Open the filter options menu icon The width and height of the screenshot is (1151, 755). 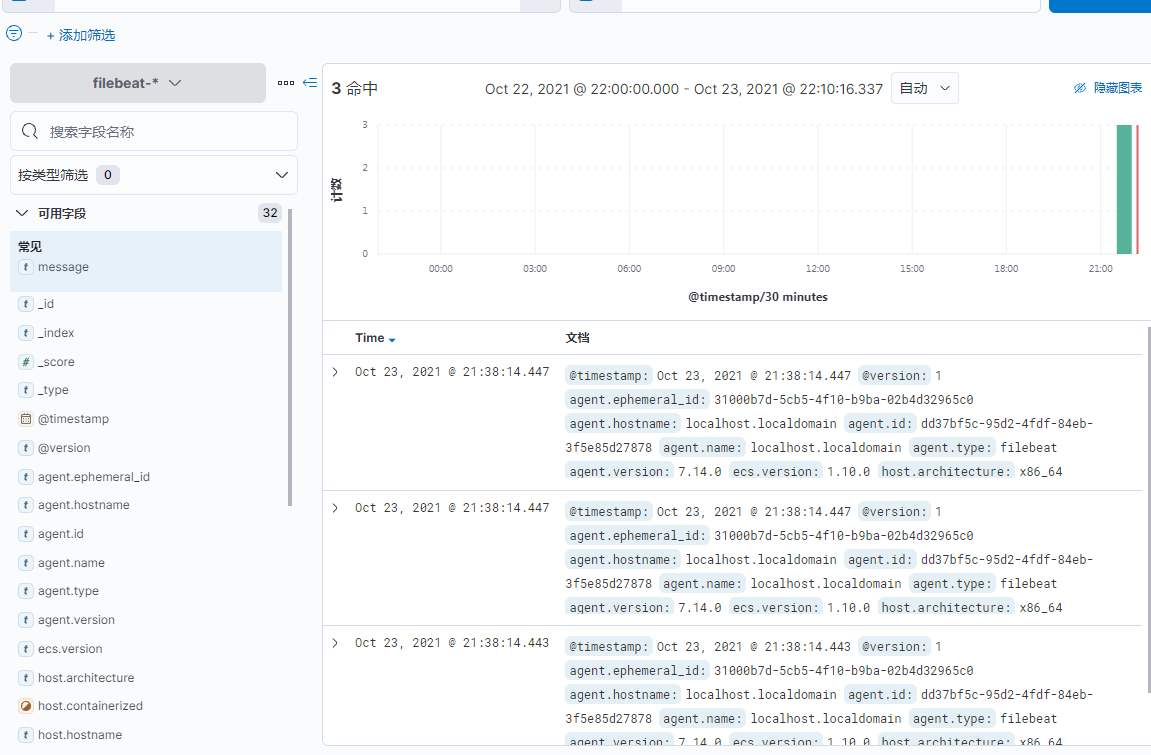coord(14,33)
